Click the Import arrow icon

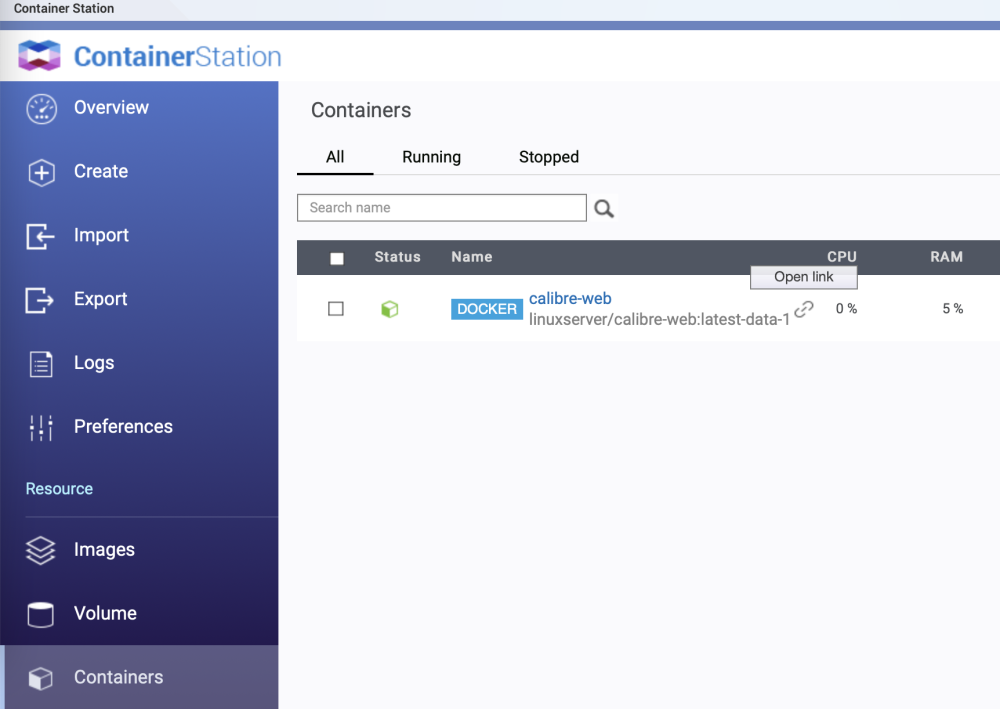click(x=40, y=237)
